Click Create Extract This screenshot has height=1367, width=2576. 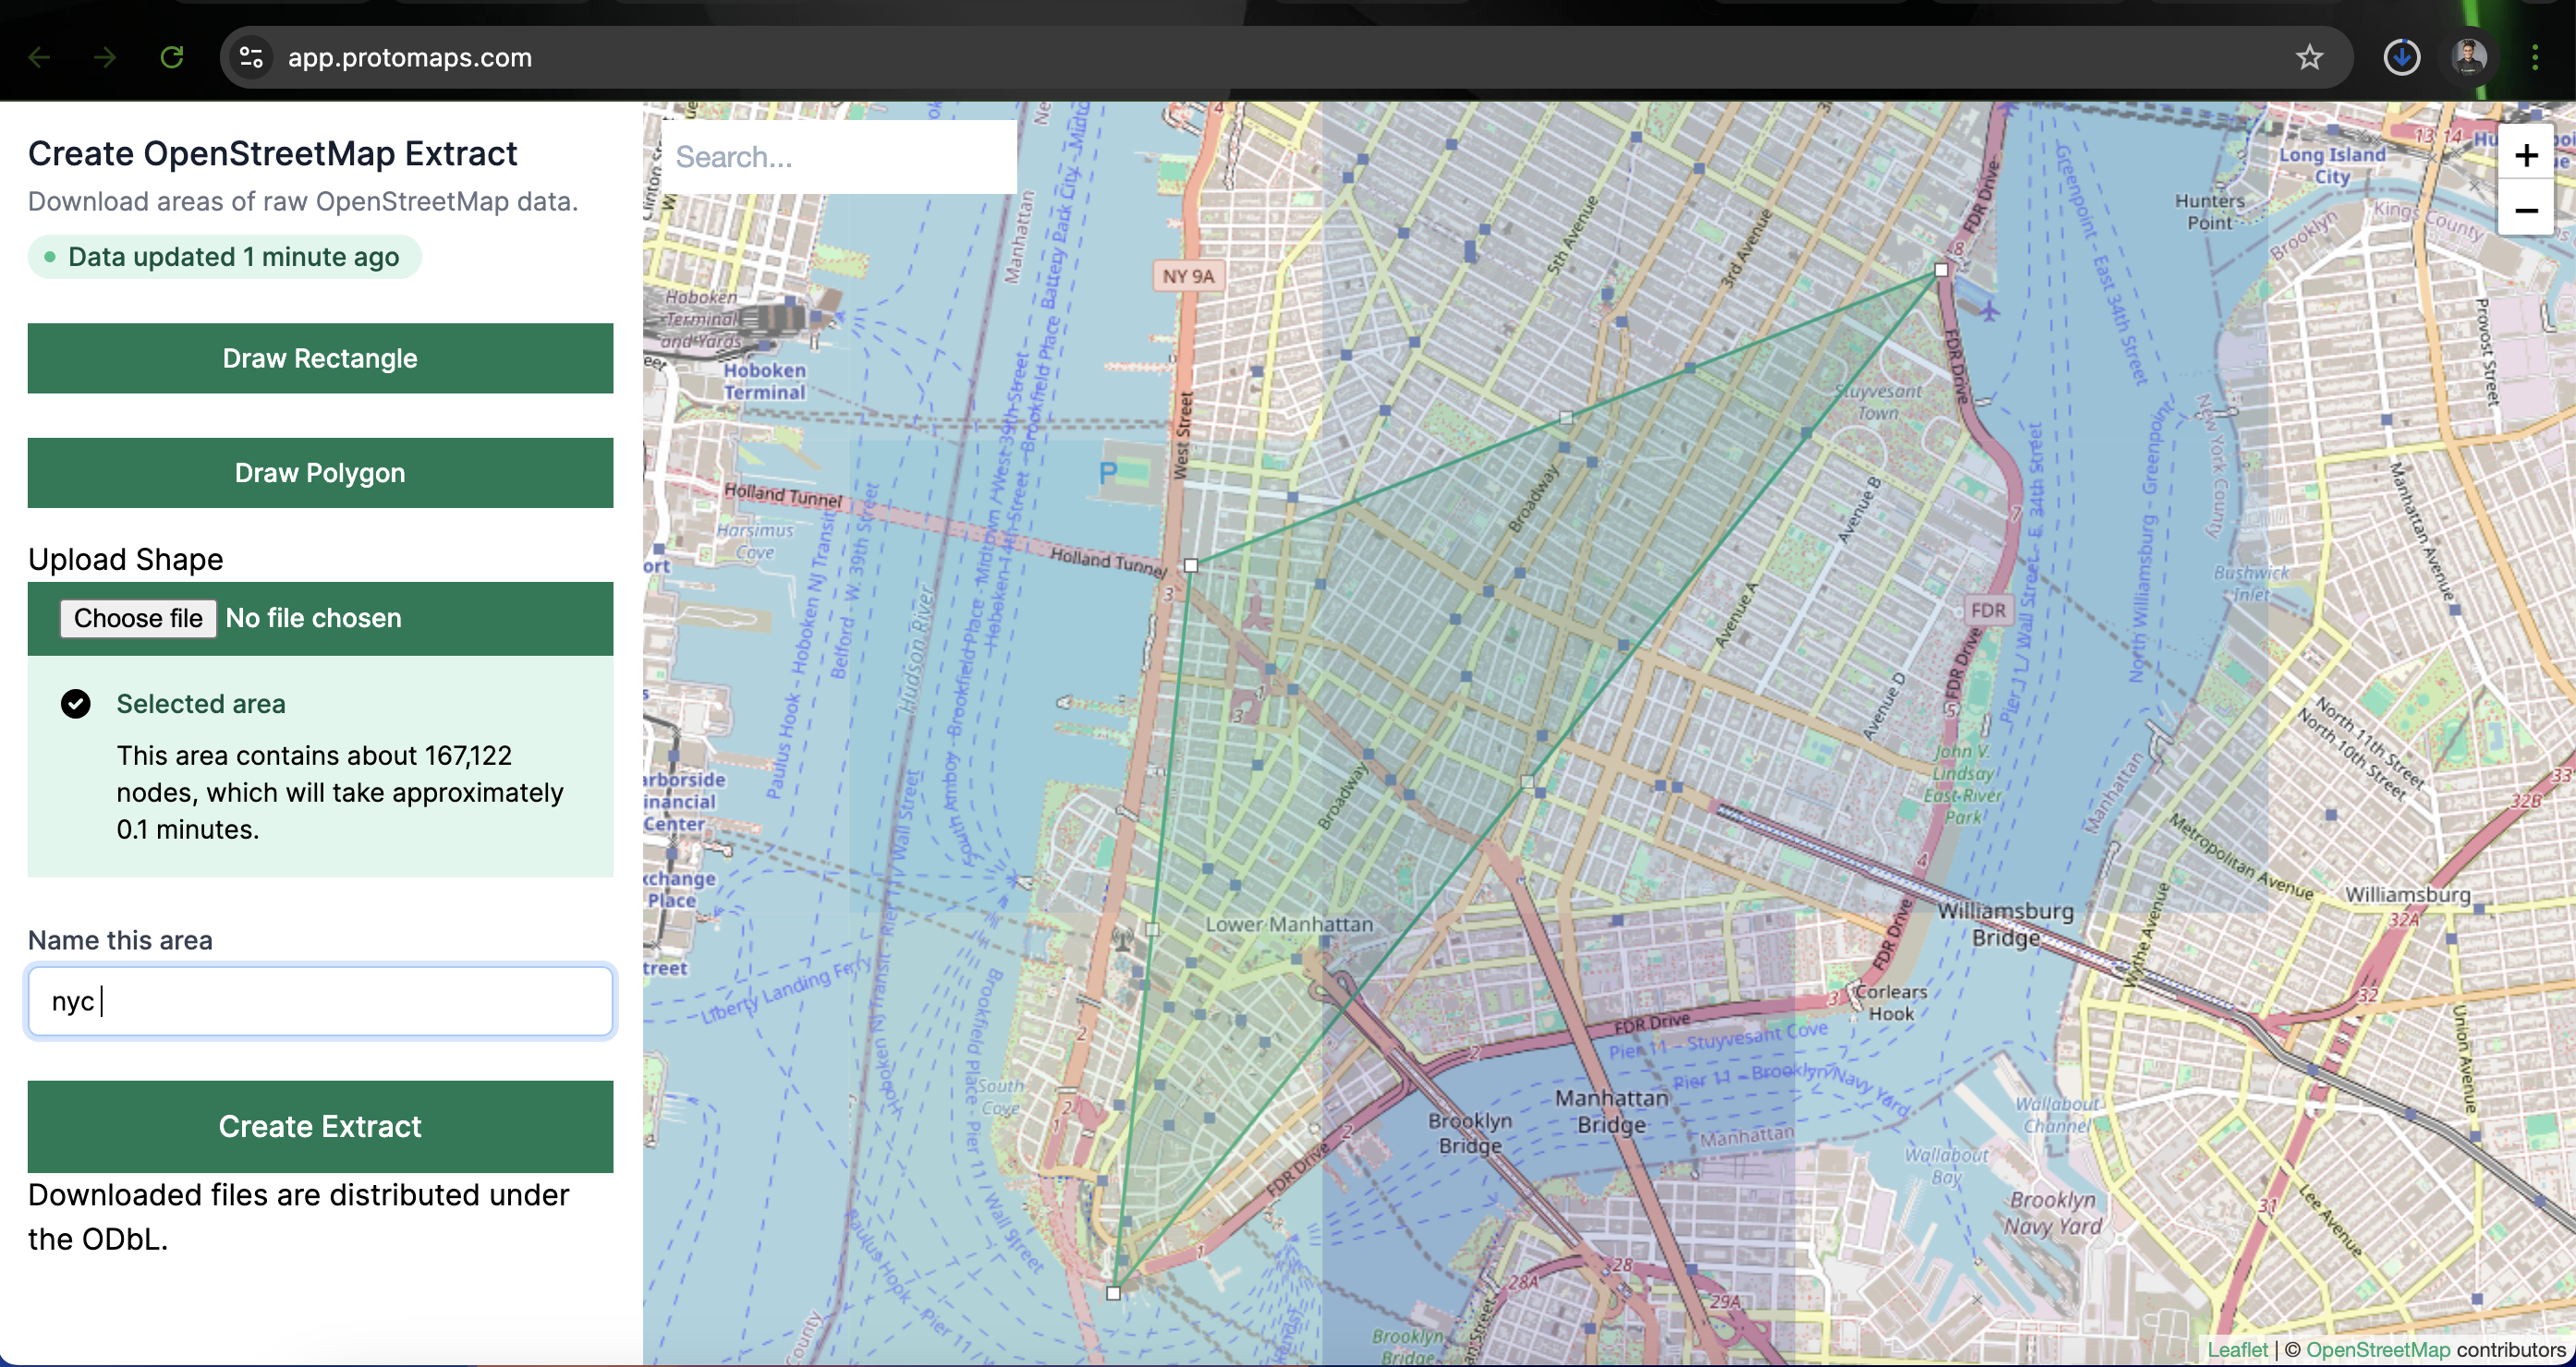320,1126
